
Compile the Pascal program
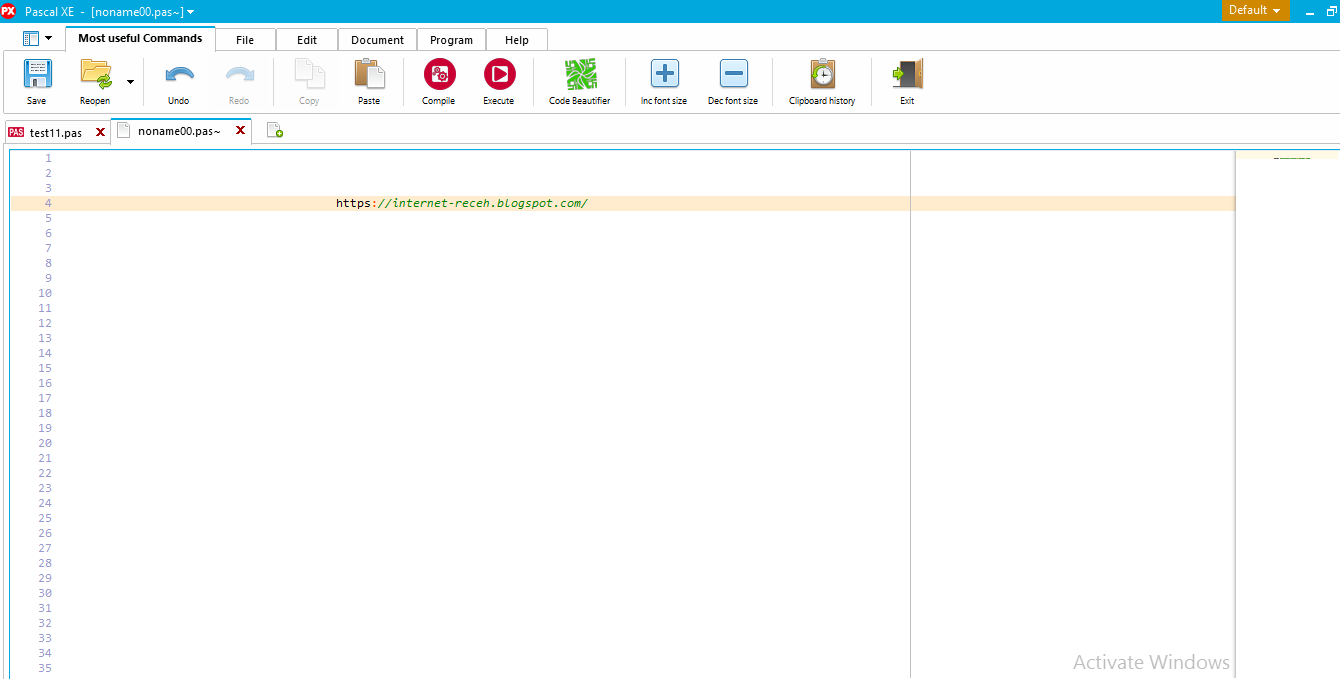(x=438, y=80)
